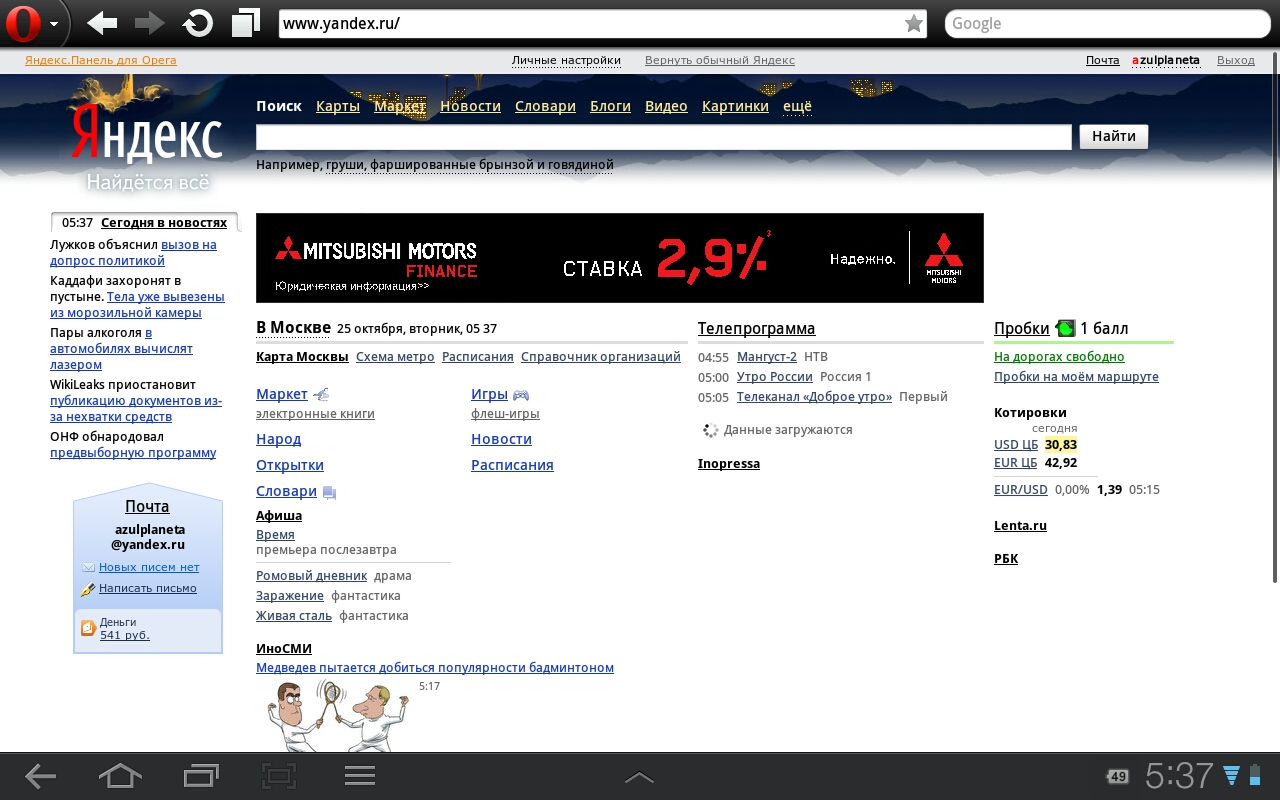Open Android recent apps button
The height and width of the screenshot is (800, 1280).
[201, 776]
